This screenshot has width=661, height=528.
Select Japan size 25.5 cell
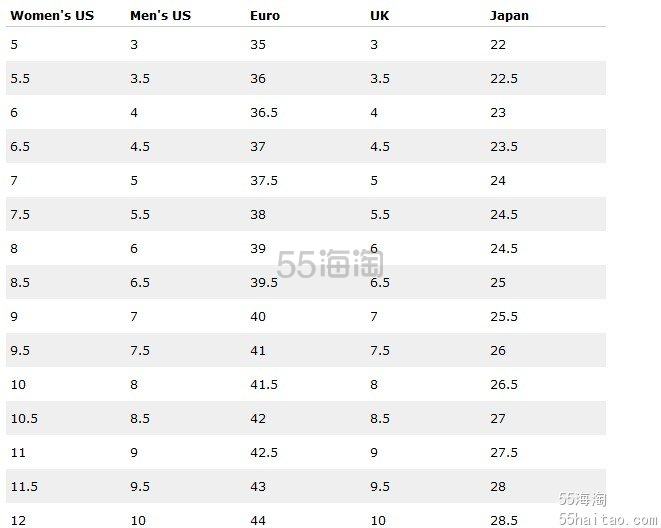504,316
